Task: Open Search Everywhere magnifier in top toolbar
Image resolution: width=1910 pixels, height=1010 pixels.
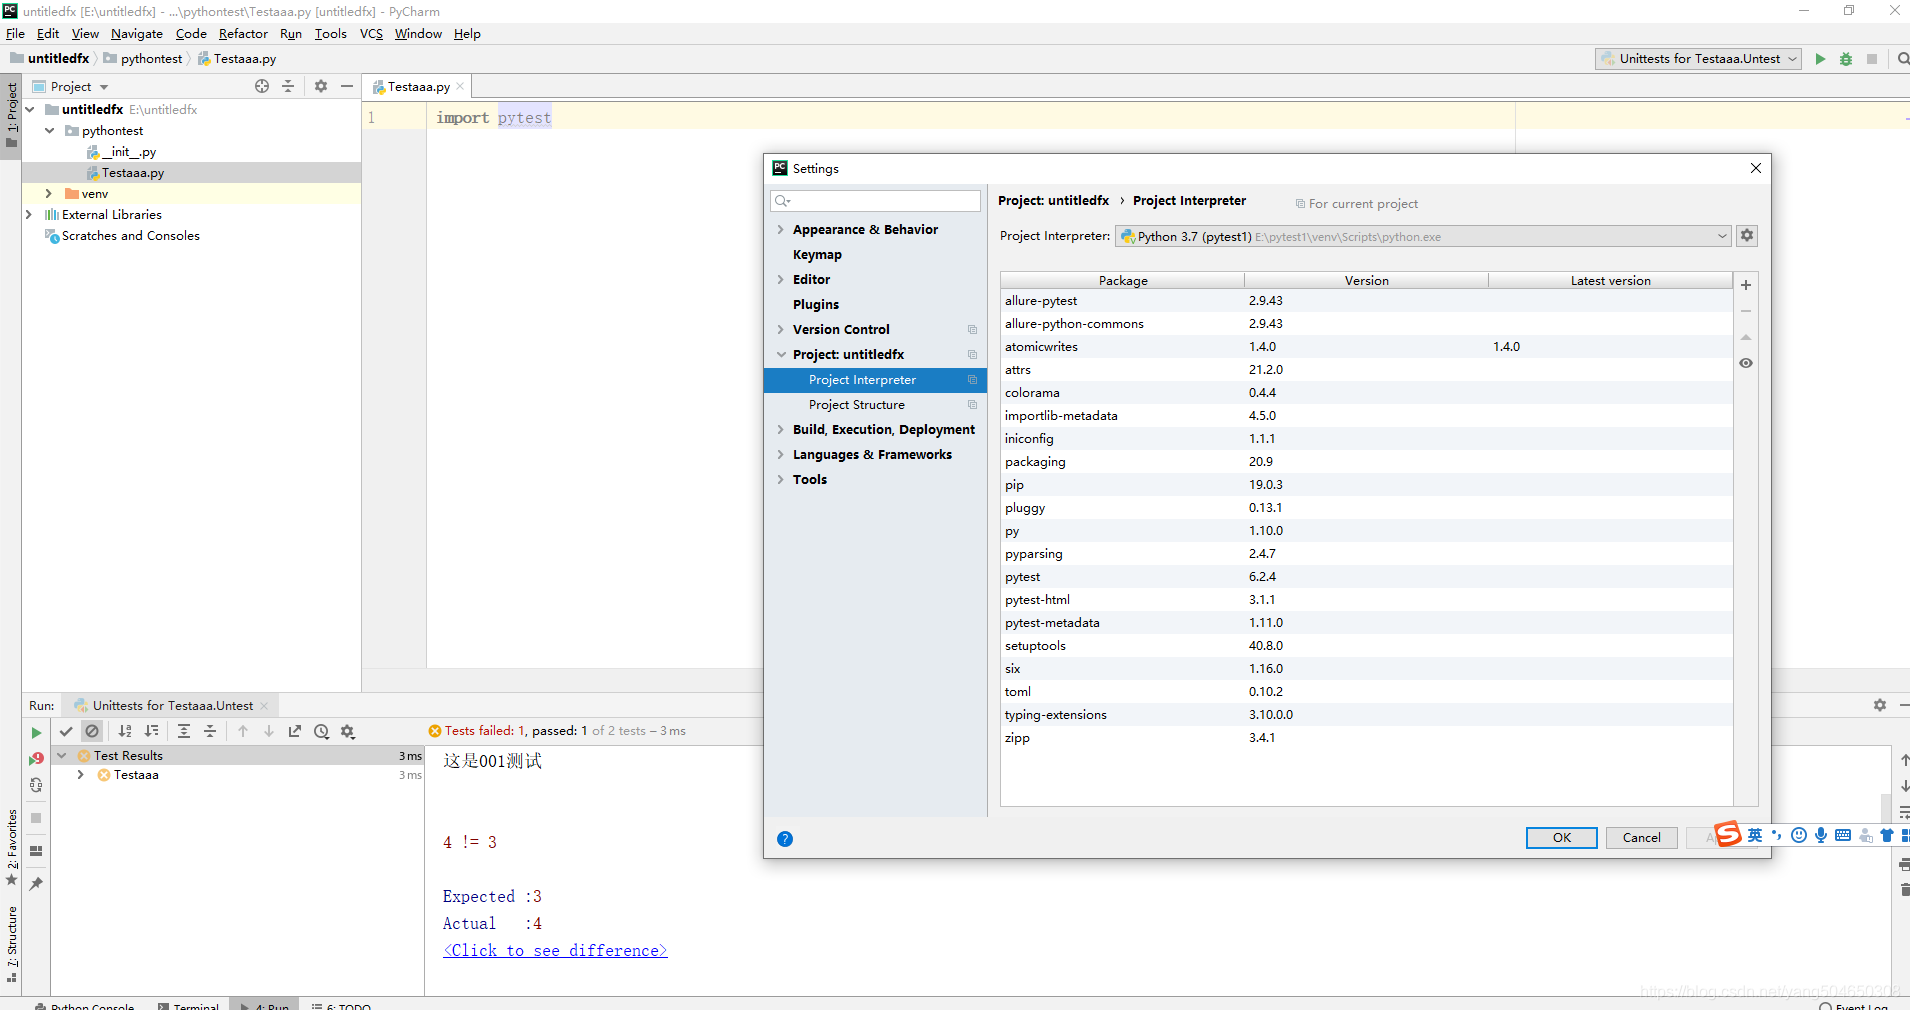Action: (1903, 59)
